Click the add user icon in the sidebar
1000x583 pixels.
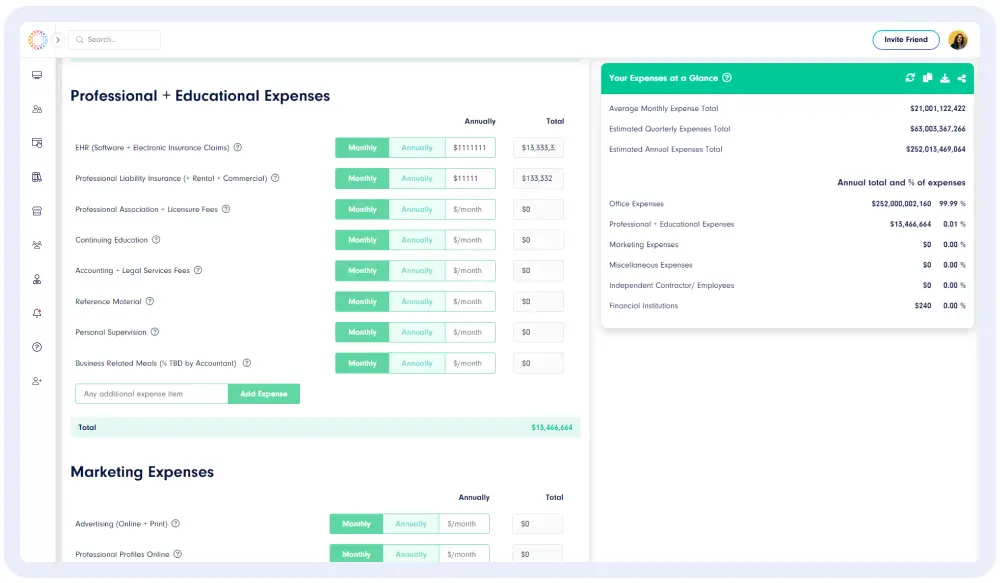pos(37,381)
